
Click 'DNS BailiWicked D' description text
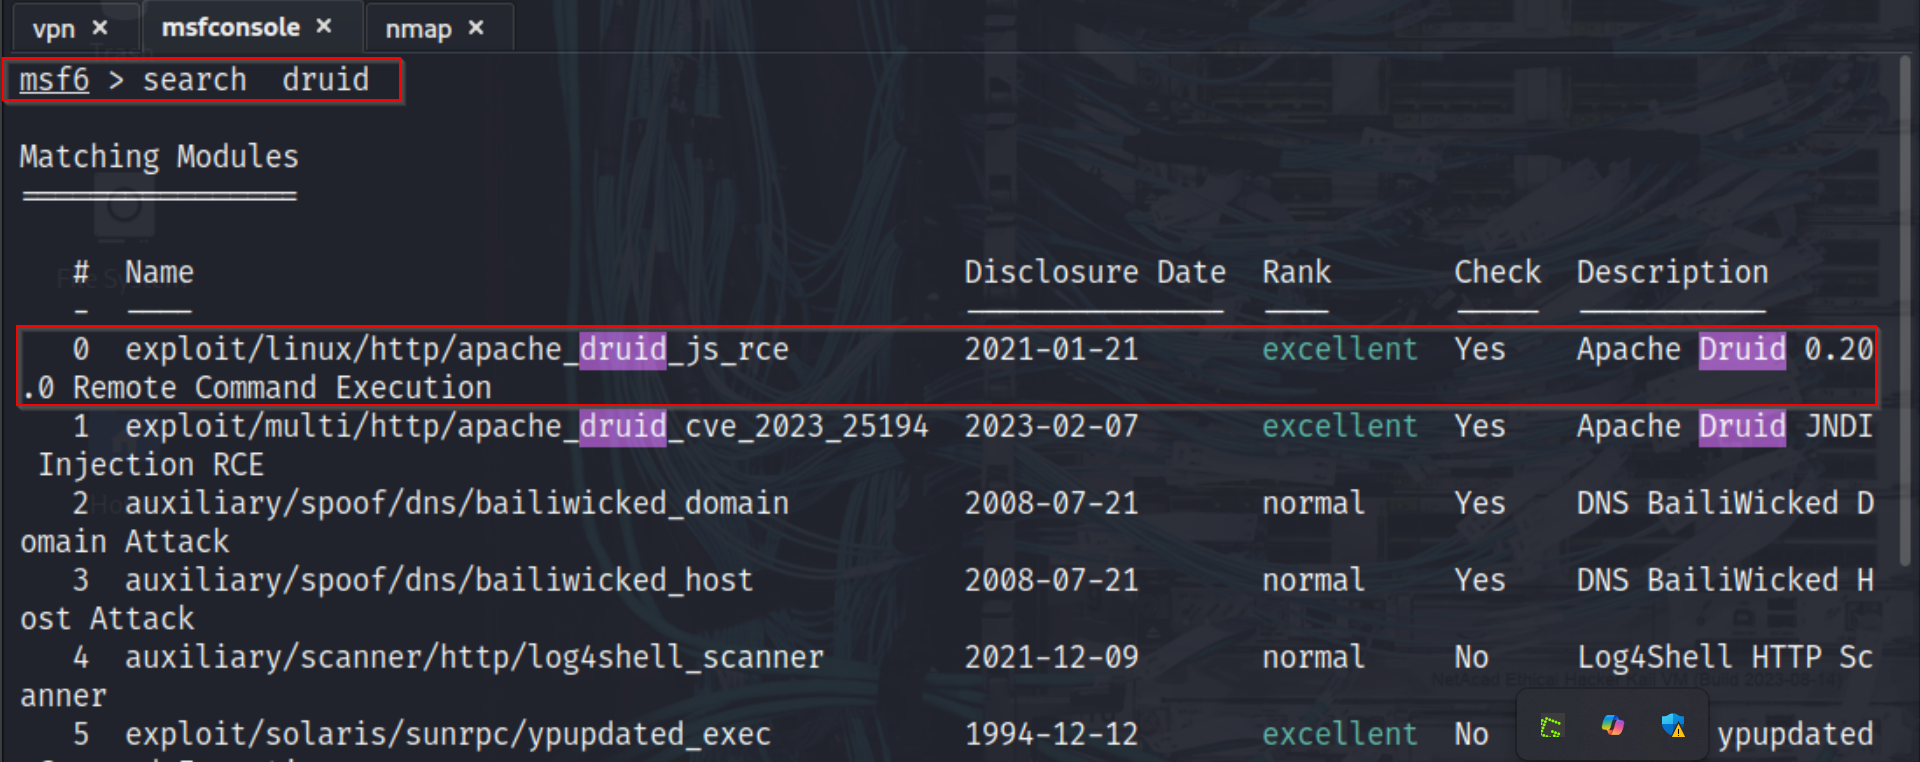(1725, 503)
